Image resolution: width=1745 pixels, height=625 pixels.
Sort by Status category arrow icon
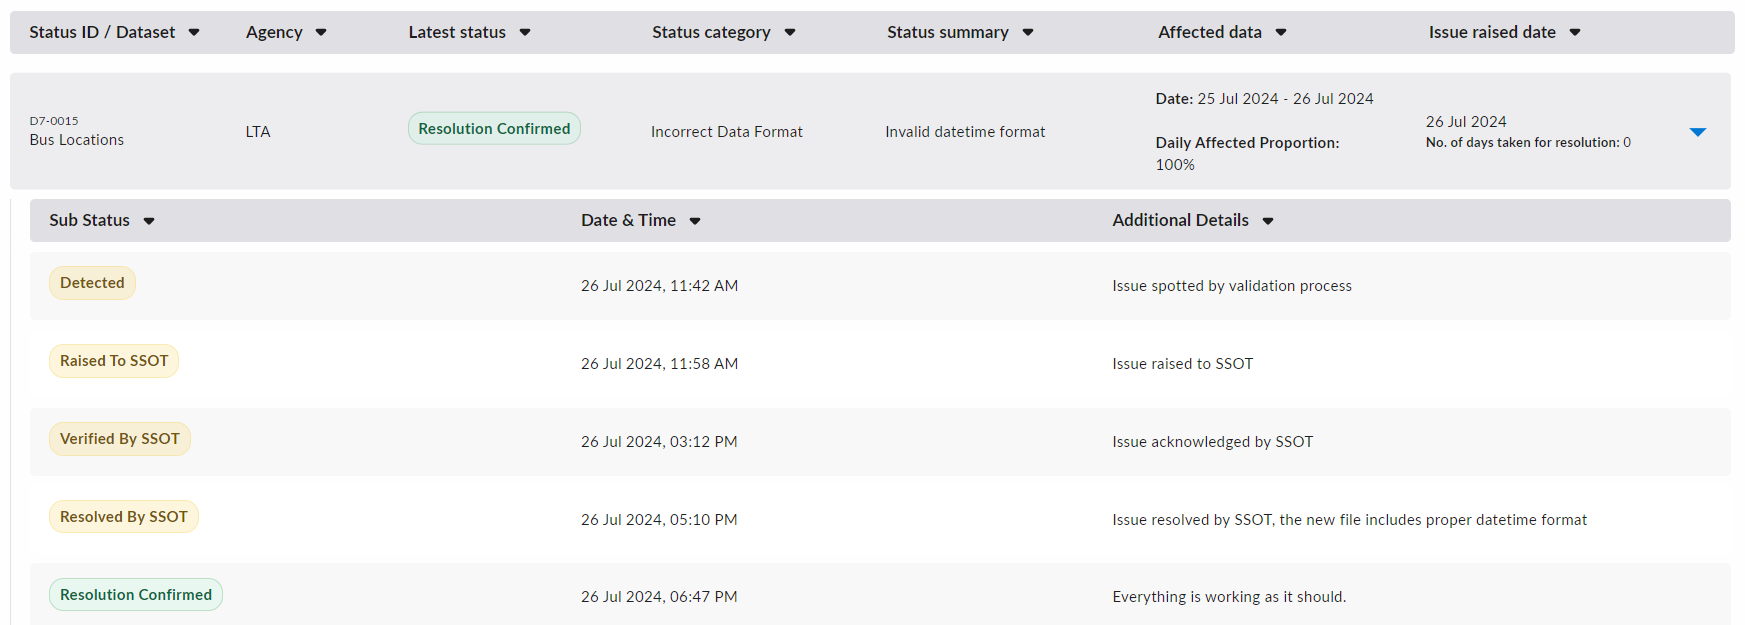pos(790,33)
